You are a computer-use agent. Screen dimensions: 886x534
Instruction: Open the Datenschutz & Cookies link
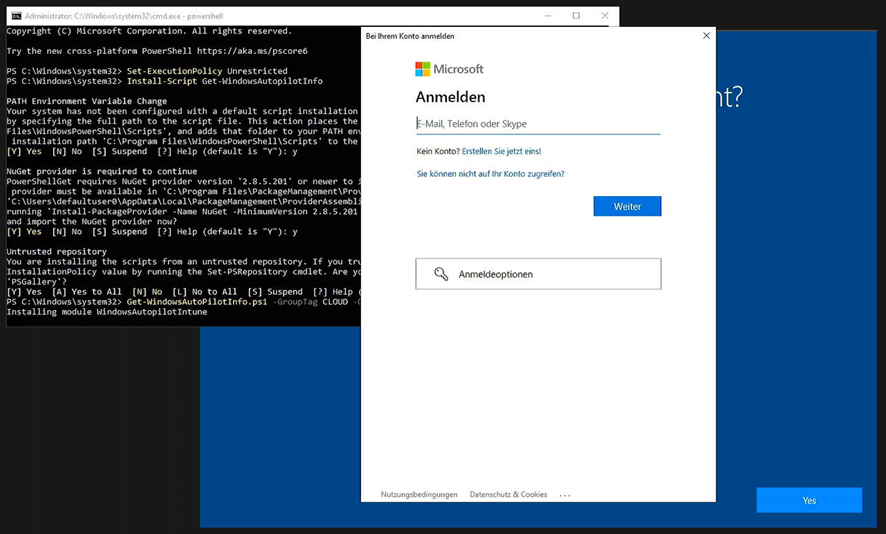[x=508, y=495]
